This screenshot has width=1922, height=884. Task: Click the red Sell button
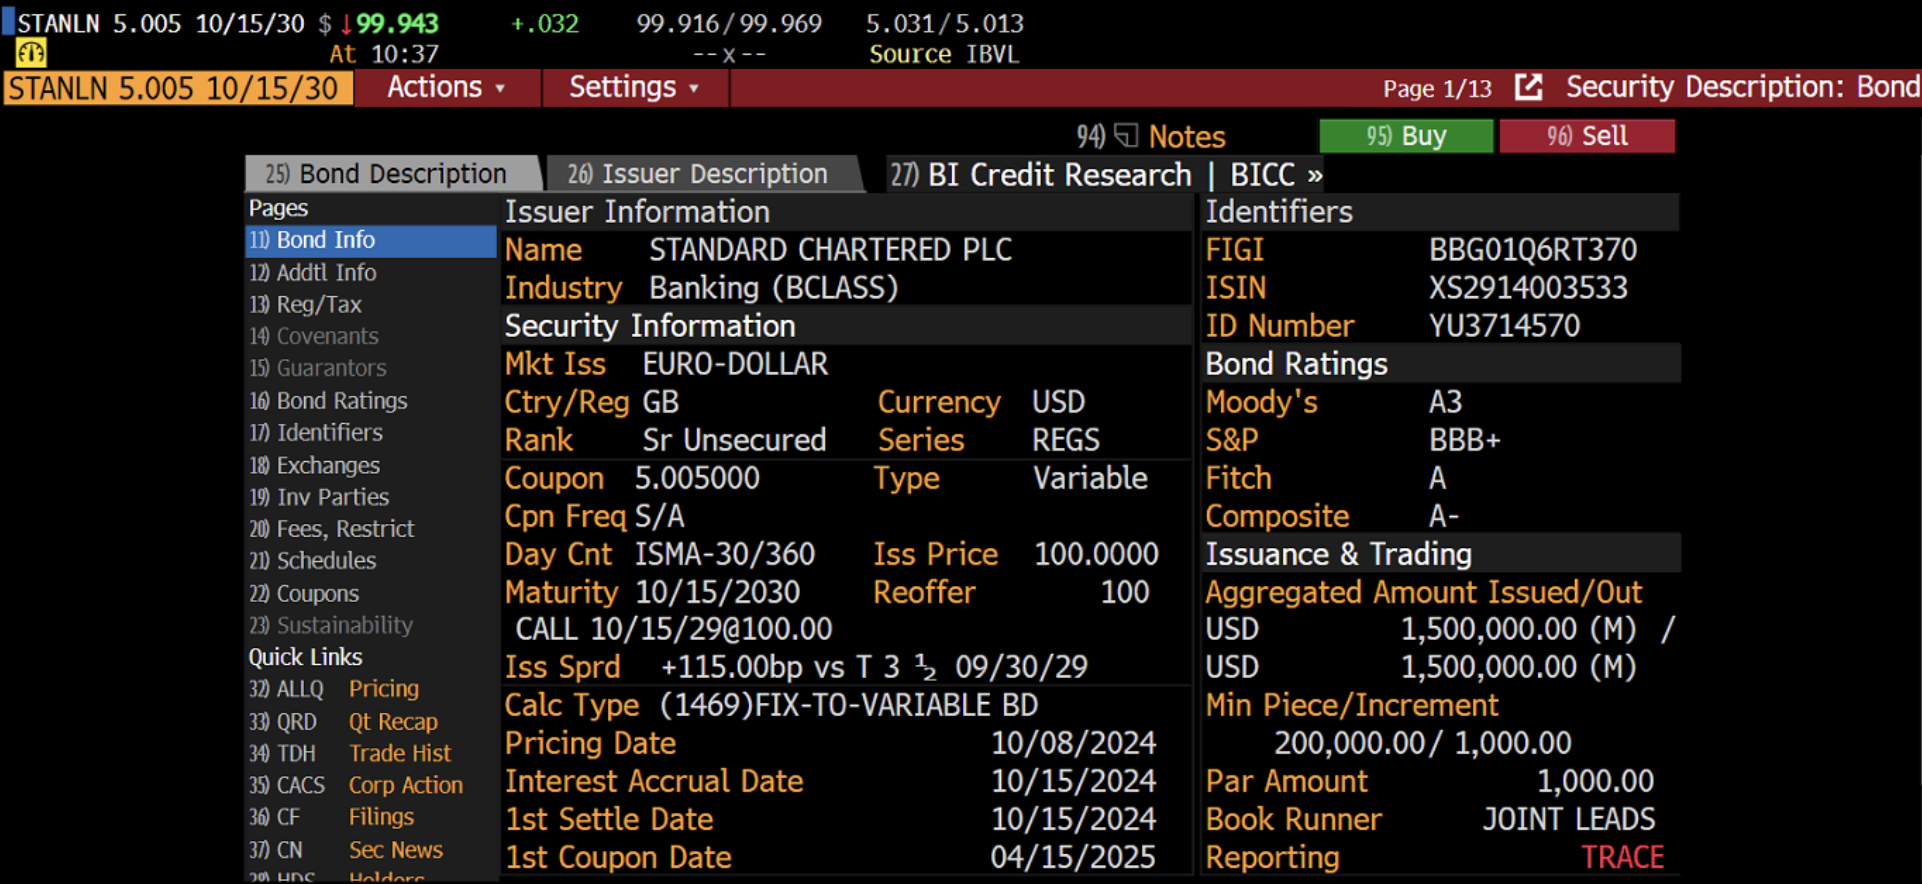1587,136
